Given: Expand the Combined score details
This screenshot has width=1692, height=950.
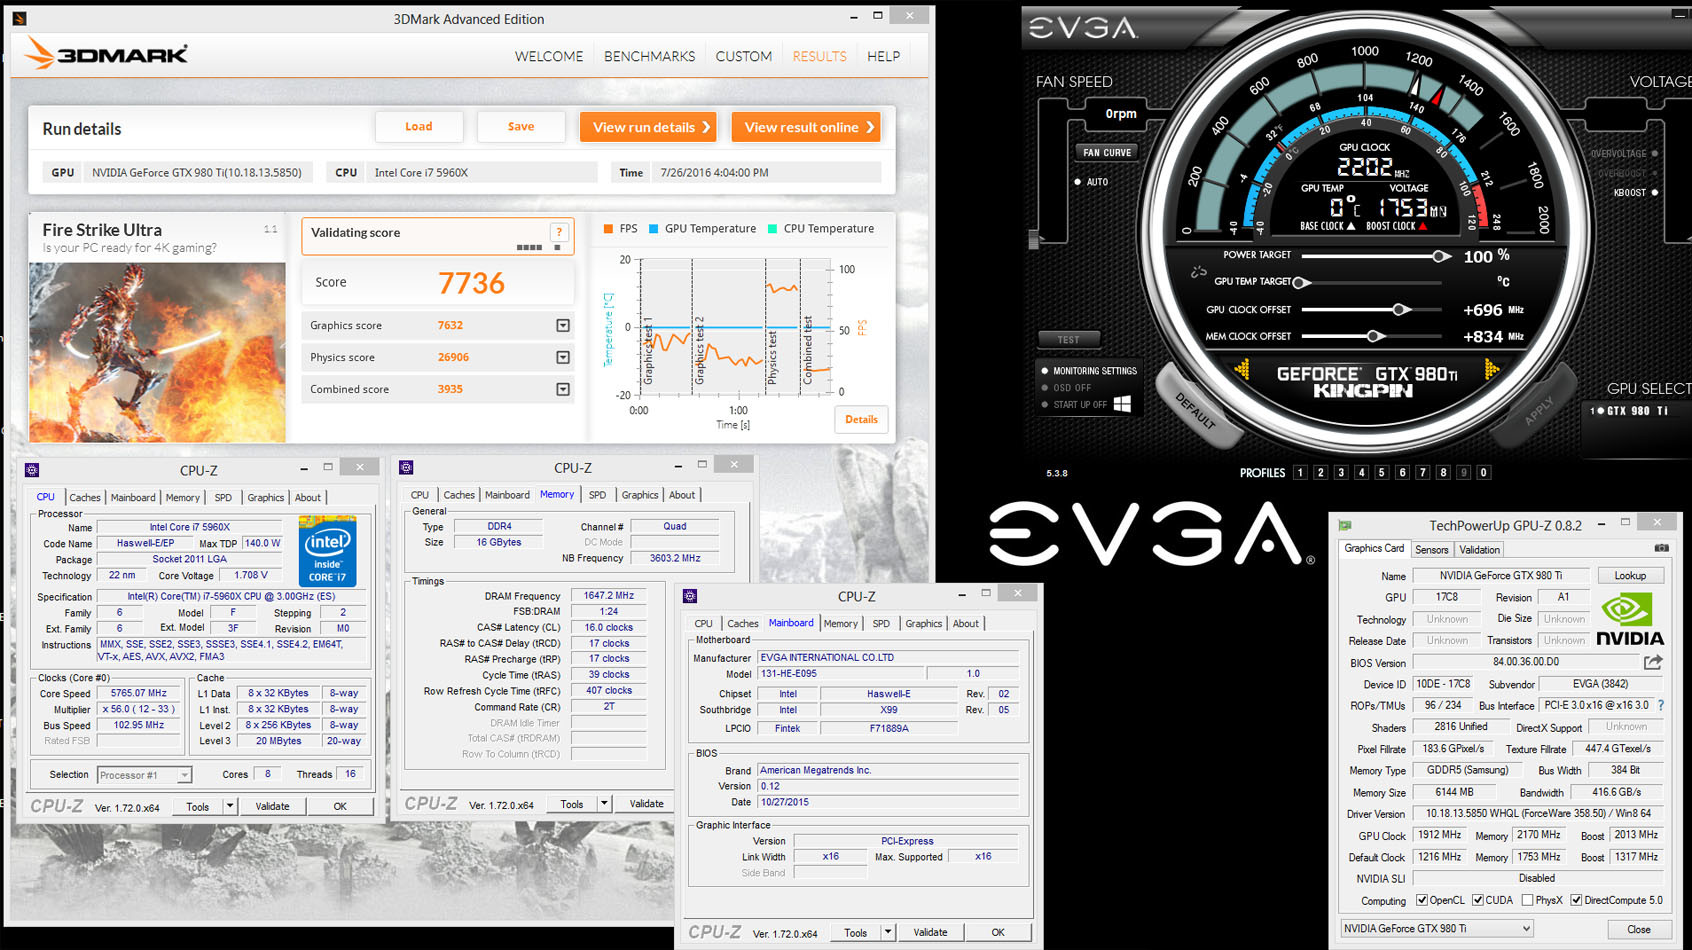Looking at the screenshot, I should coord(563,389).
